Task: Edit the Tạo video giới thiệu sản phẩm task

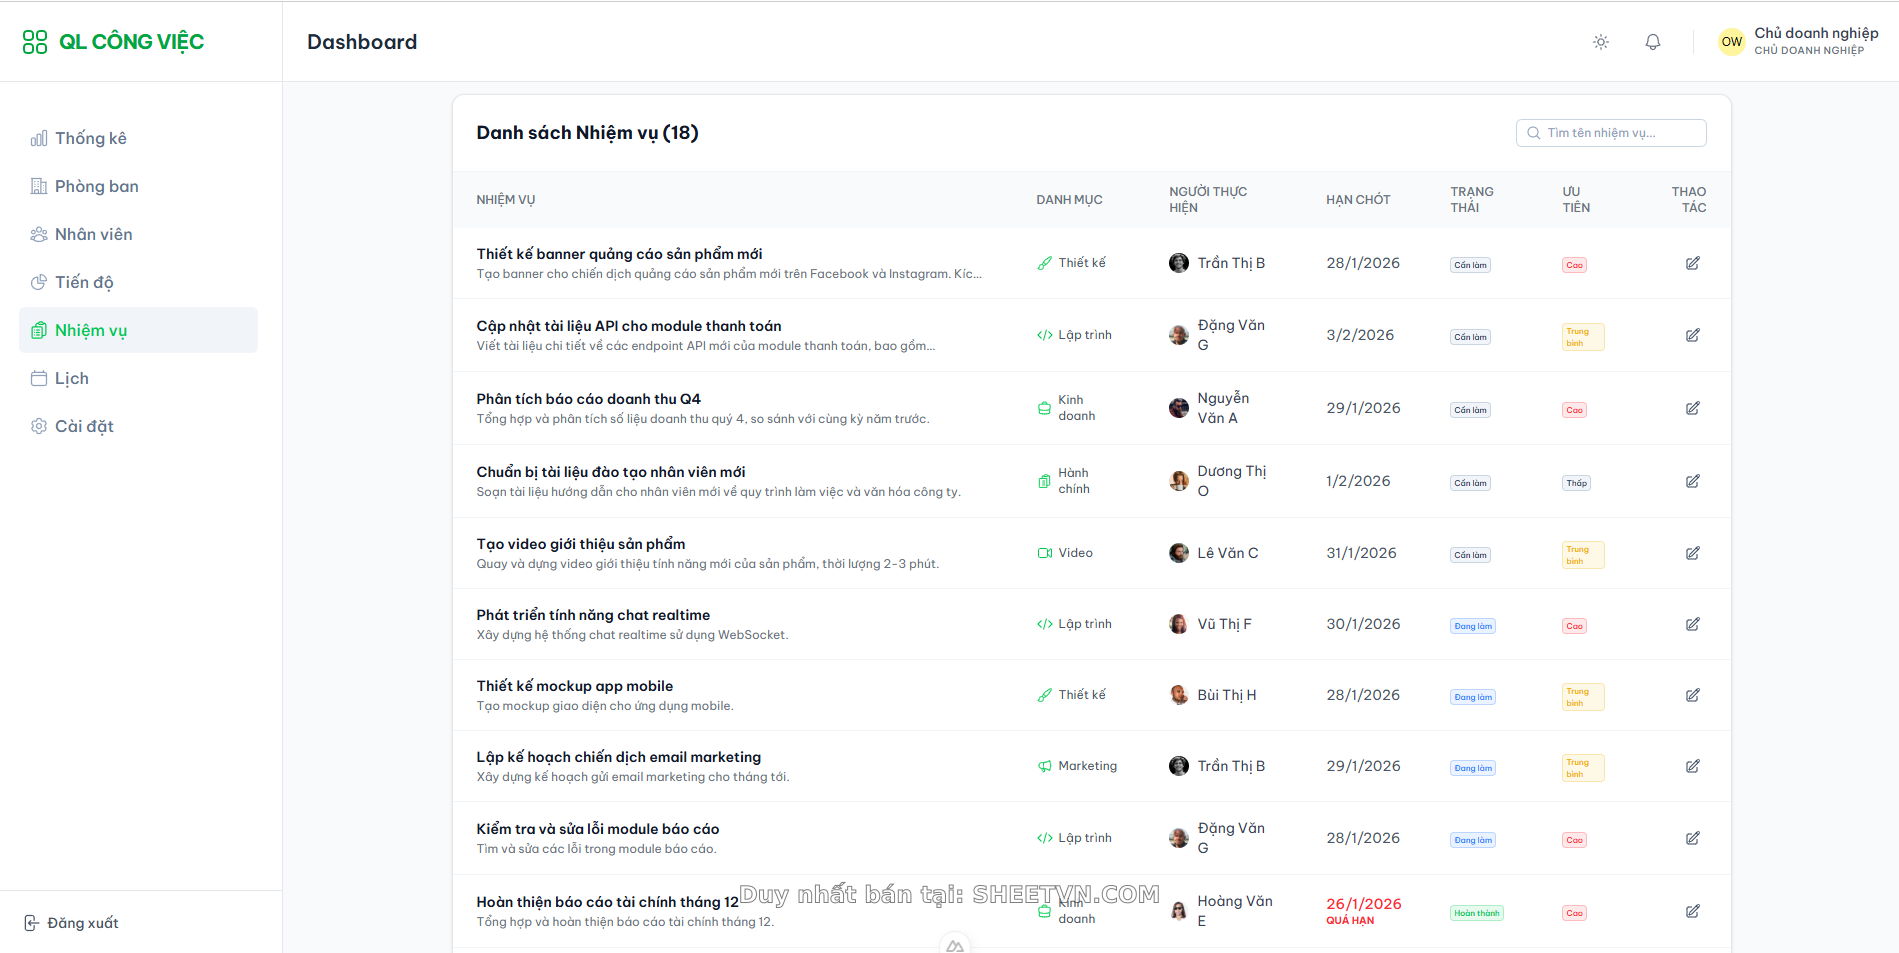Action: pyautogui.click(x=1692, y=553)
